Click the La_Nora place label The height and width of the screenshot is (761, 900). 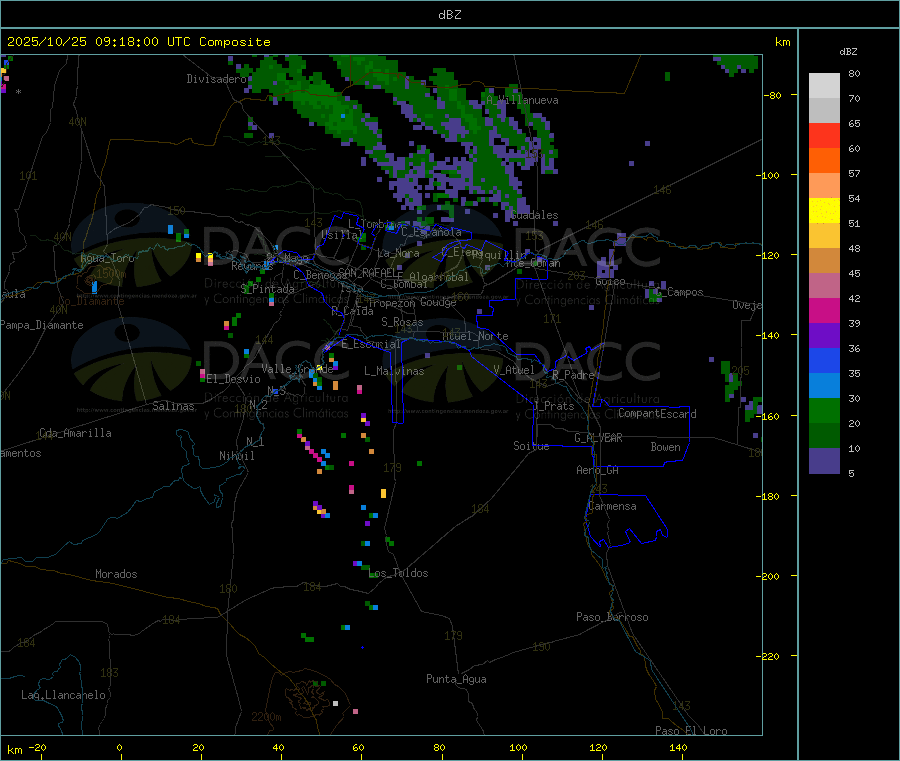tap(398, 253)
